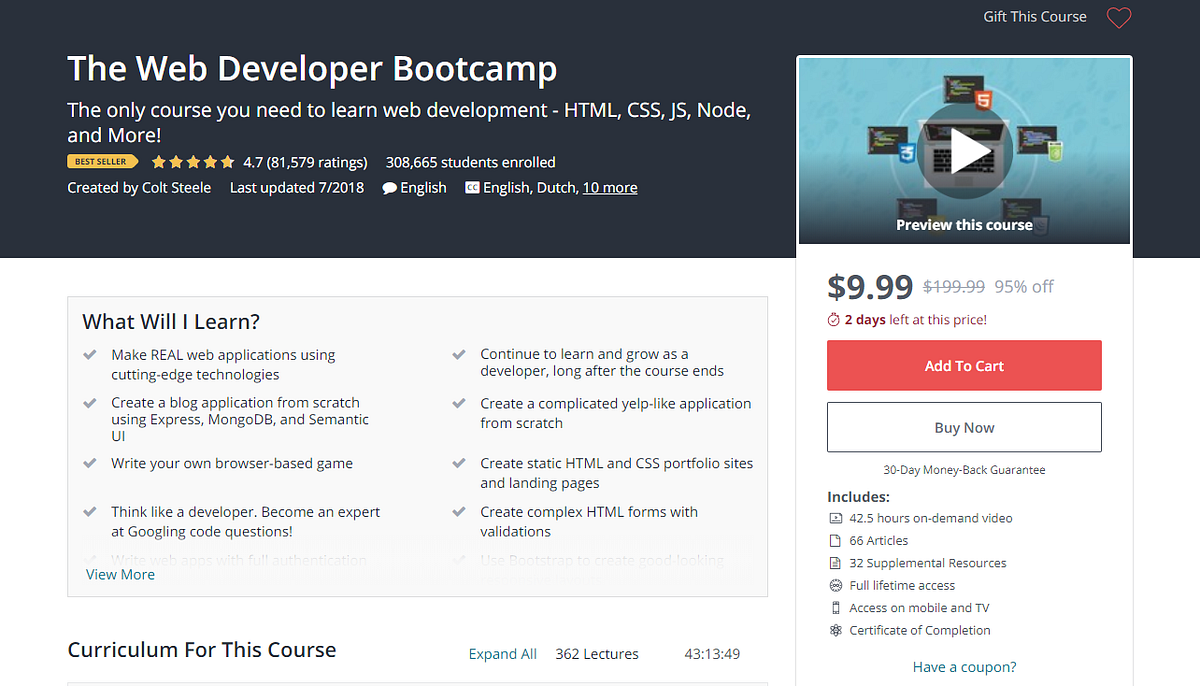Click the BEST SELLER badge
This screenshot has height=686, width=1200.
102,161
